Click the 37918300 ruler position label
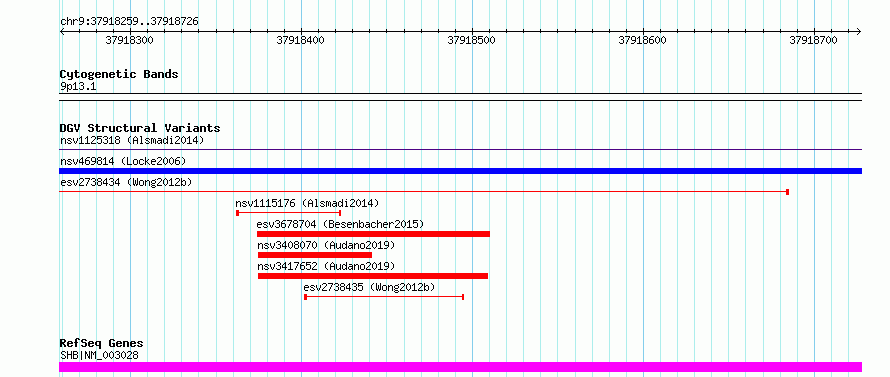The image size is (890, 377). (129, 40)
